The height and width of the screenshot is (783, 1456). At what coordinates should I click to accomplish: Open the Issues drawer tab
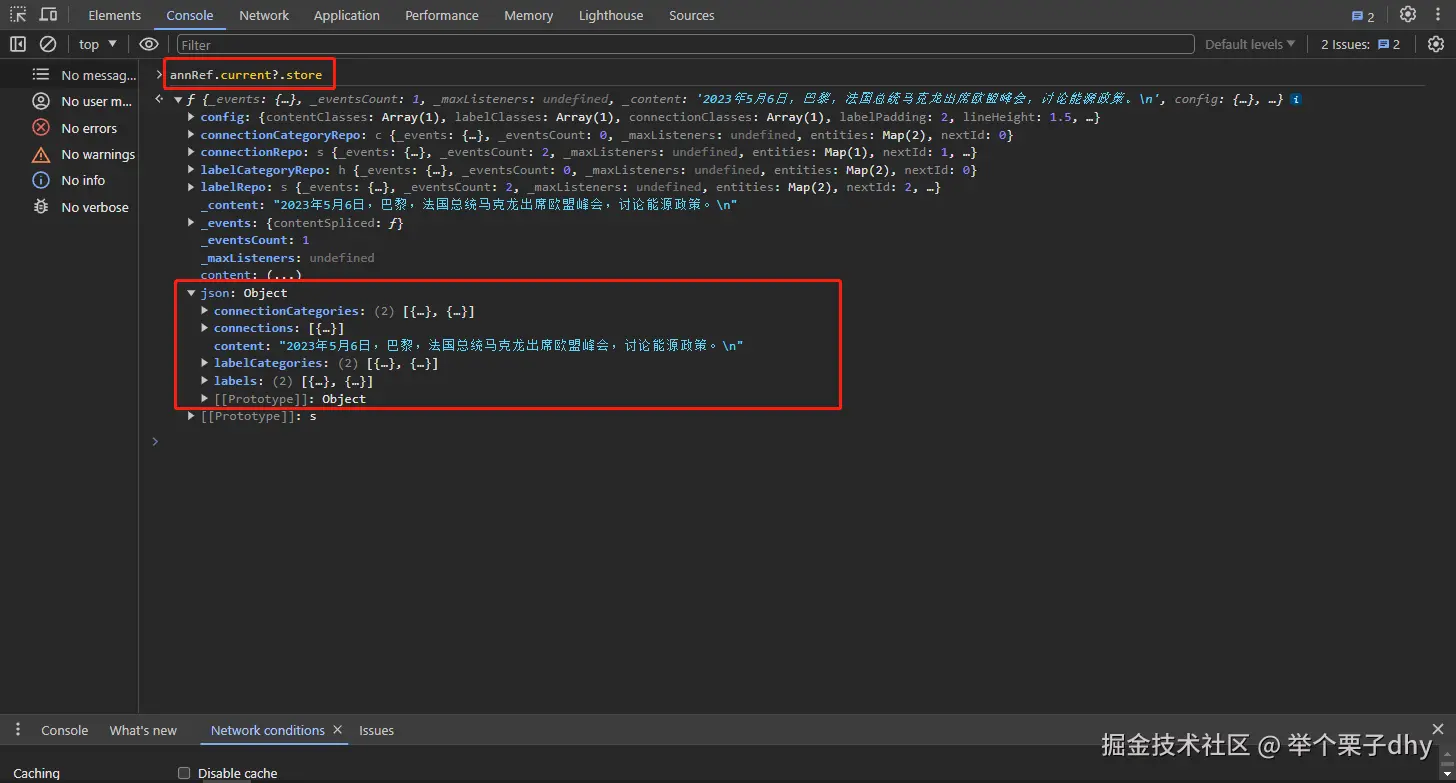pyautogui.click(x=377, y=730)
